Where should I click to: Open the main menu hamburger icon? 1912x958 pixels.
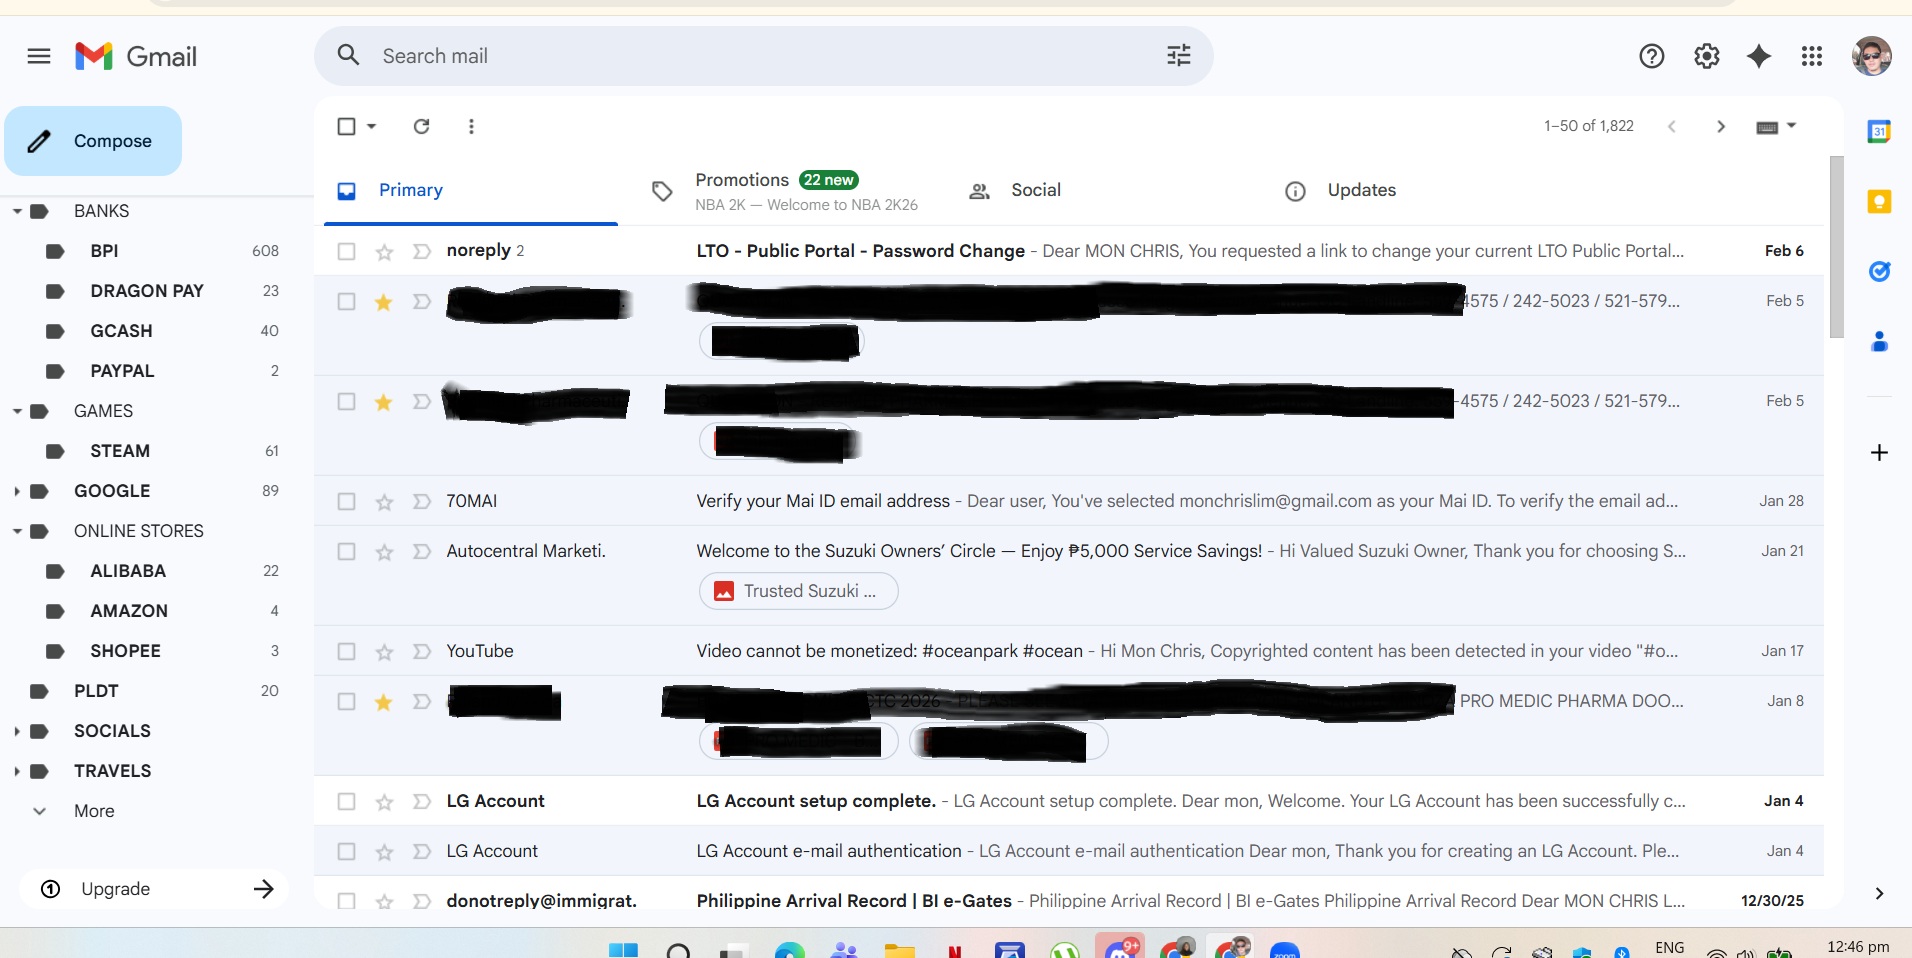(39, 56)
